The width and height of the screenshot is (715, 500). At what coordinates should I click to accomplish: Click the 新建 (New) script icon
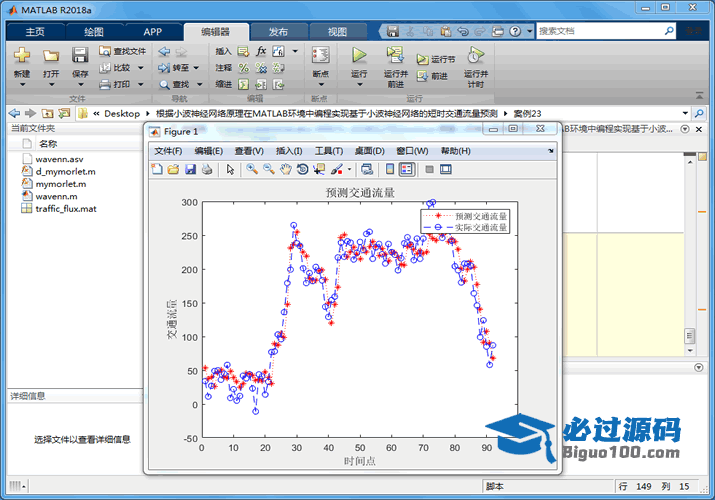pyautogui.click(x=21, y=56)
